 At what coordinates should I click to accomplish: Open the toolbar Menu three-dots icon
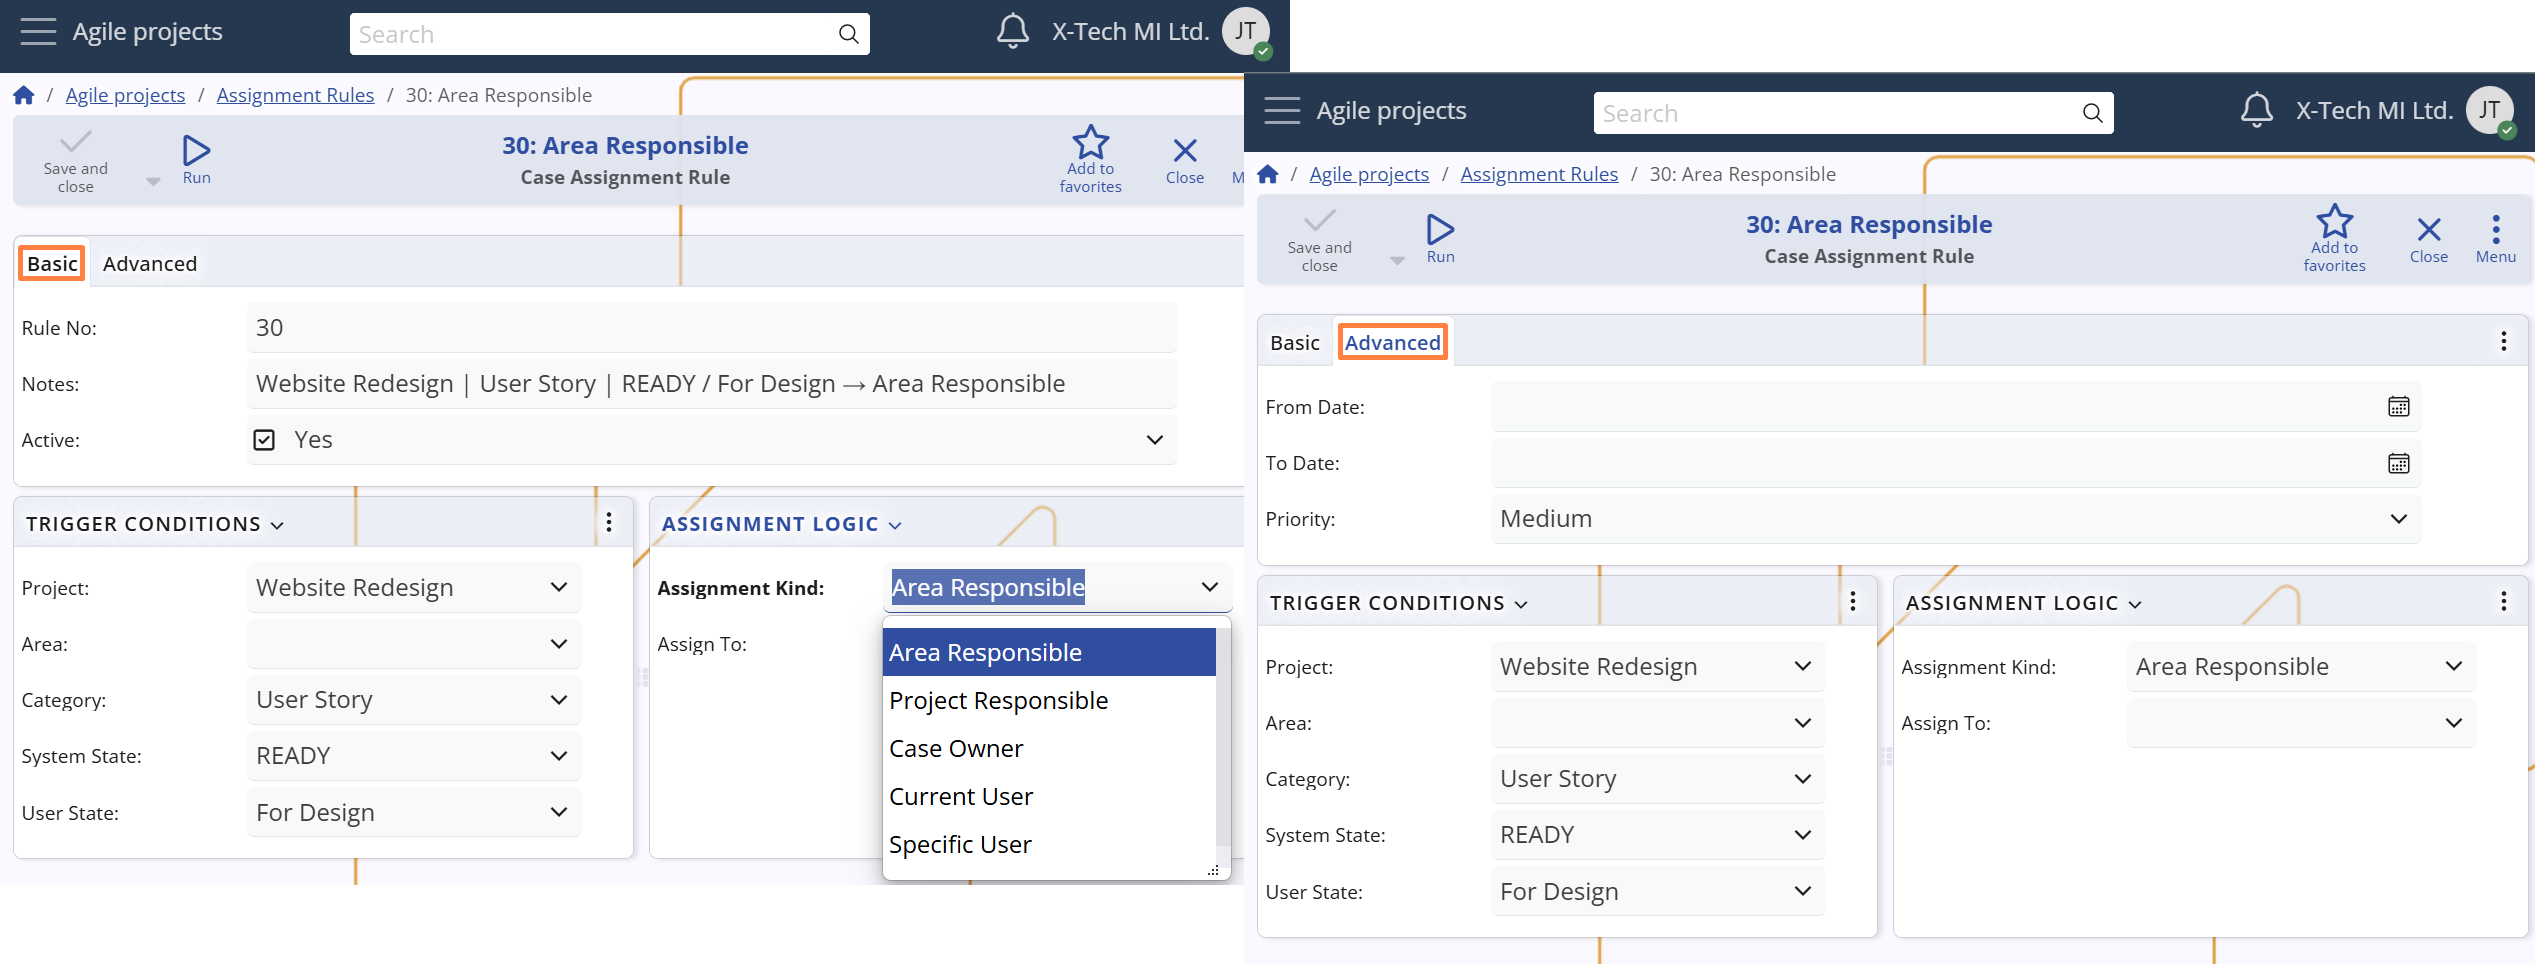coord(2495,230)
